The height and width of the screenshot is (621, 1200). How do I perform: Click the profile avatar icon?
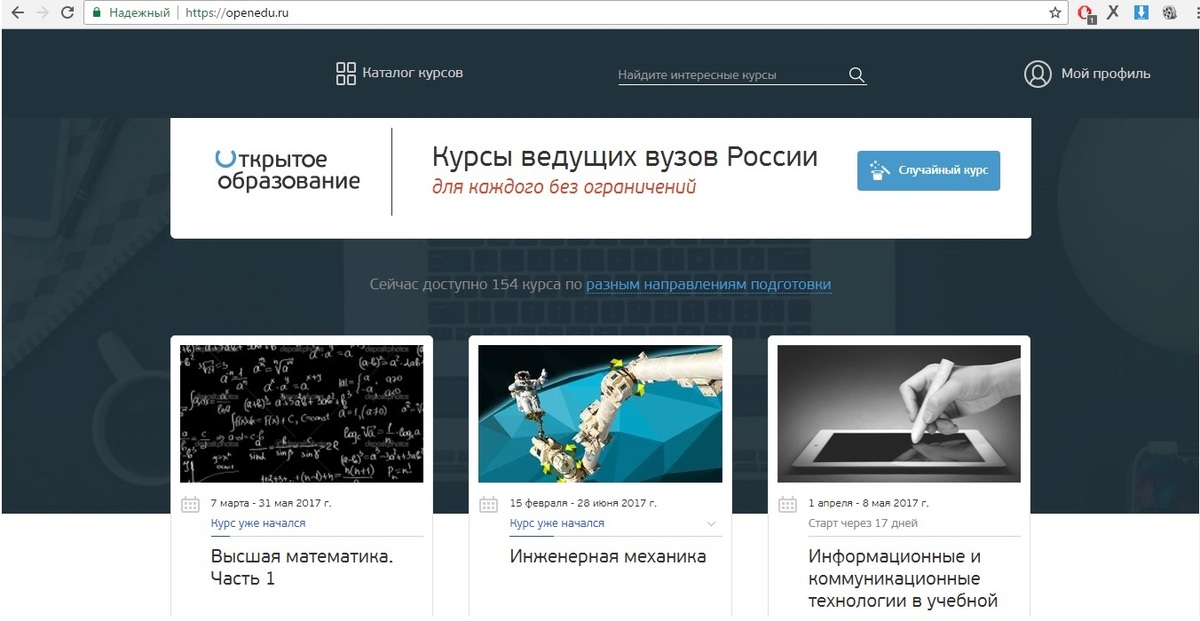pyautogui.click(x=1038, y=74)
